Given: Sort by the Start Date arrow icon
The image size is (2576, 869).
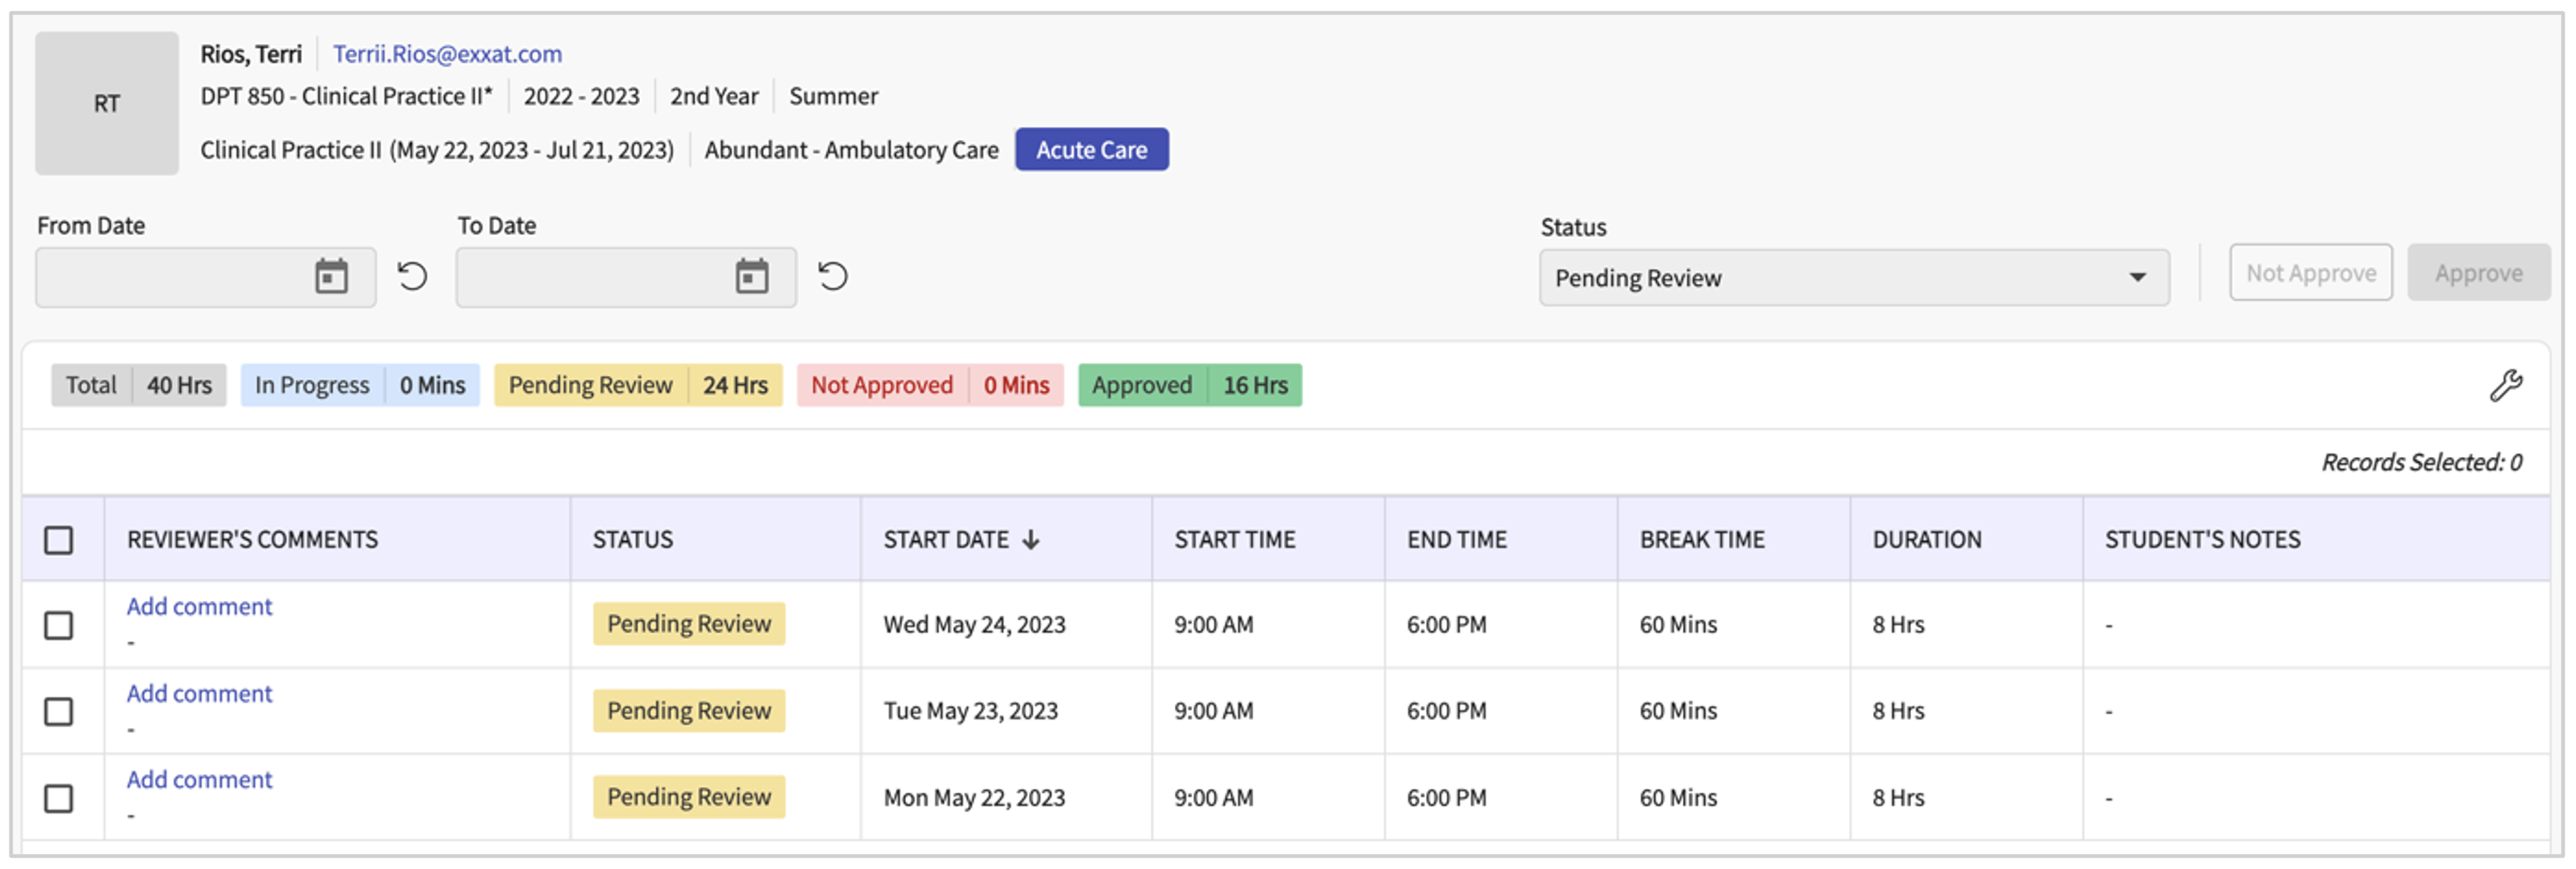Looking at the screenshot, I should 1031,540.
